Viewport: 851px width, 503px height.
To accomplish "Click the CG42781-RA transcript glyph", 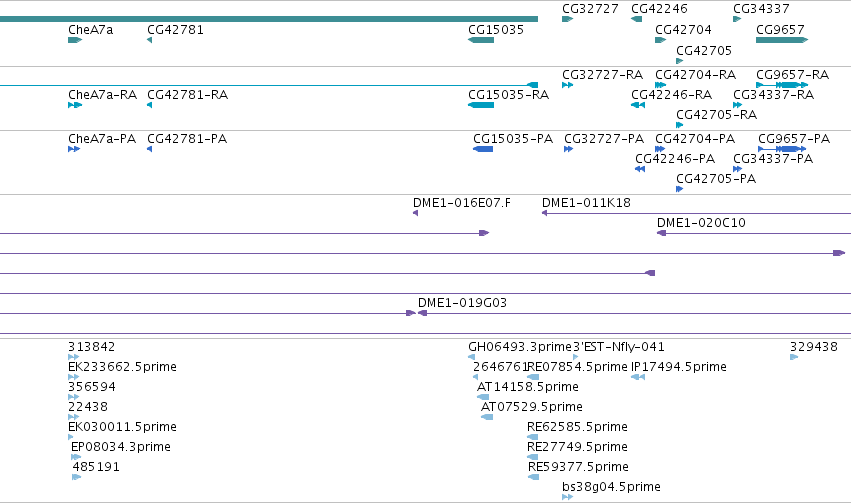I will click(150, 105).
